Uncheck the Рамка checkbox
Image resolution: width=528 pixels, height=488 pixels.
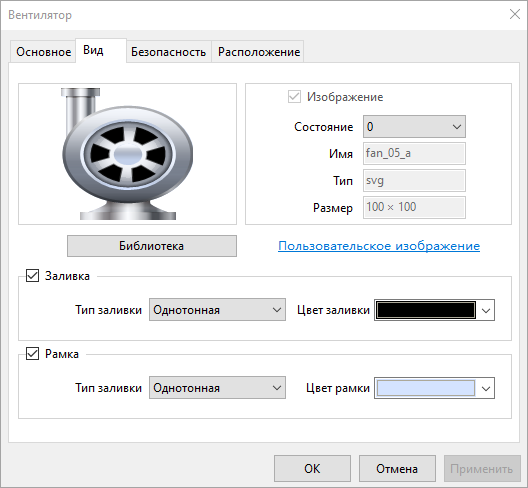point(32,354)
